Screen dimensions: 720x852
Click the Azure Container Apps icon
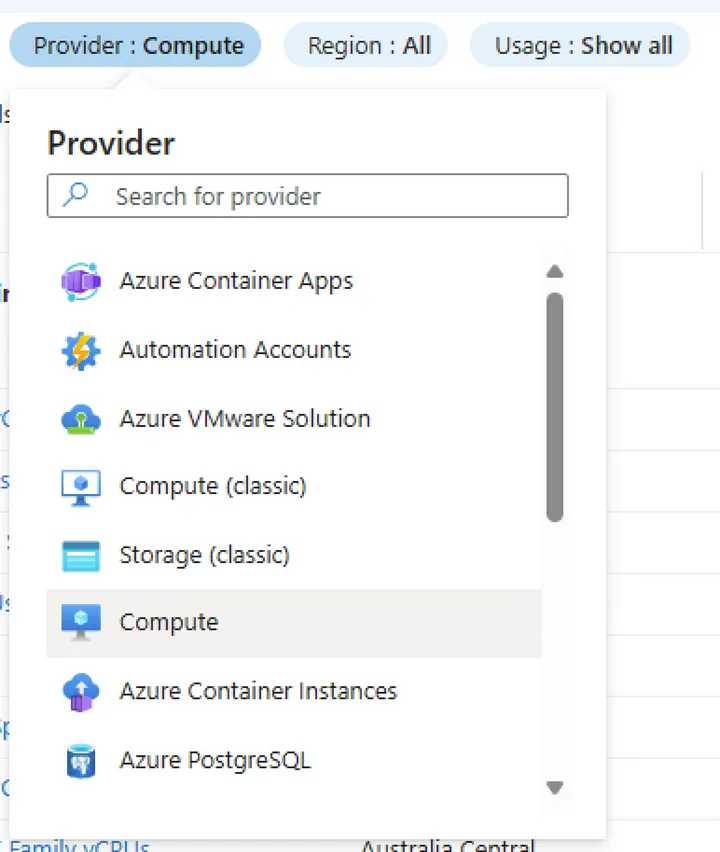coord(80,281)
